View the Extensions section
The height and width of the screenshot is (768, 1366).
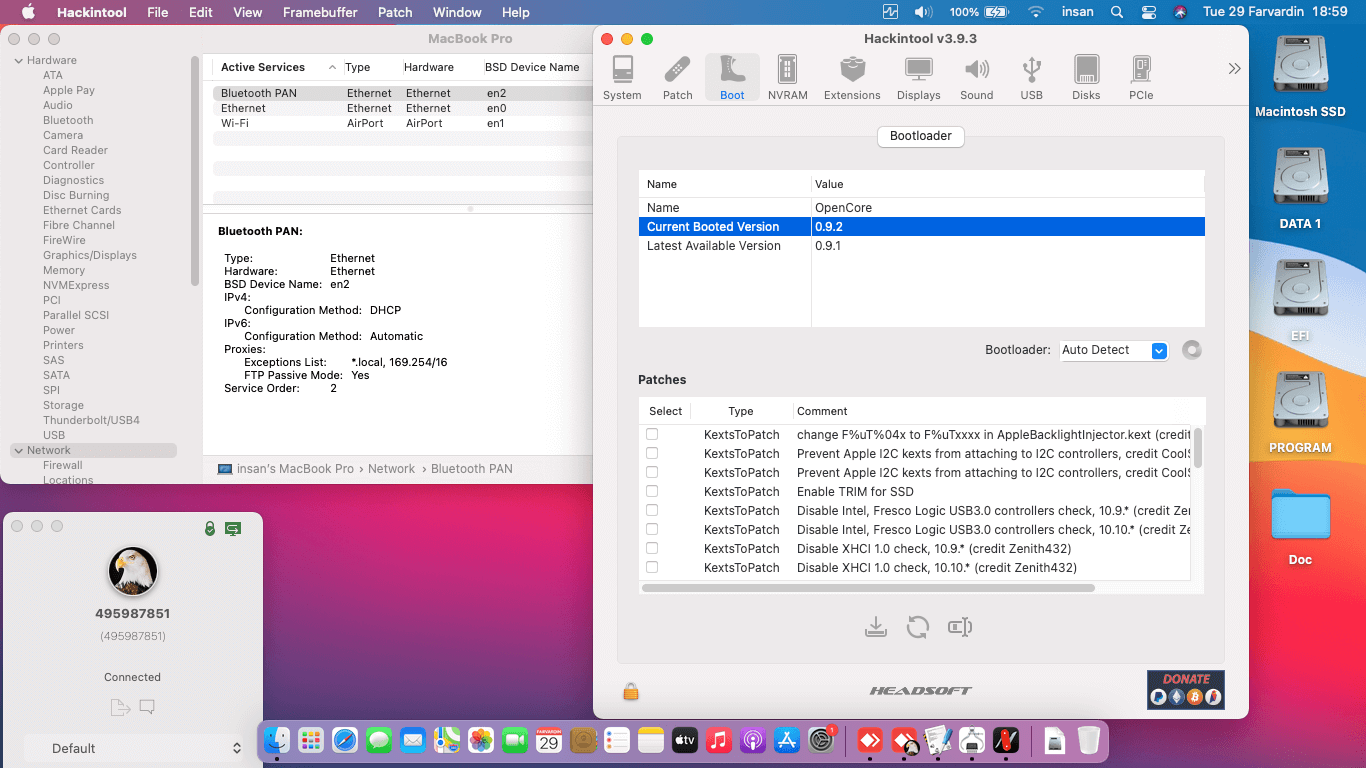(x=852, y=76)
